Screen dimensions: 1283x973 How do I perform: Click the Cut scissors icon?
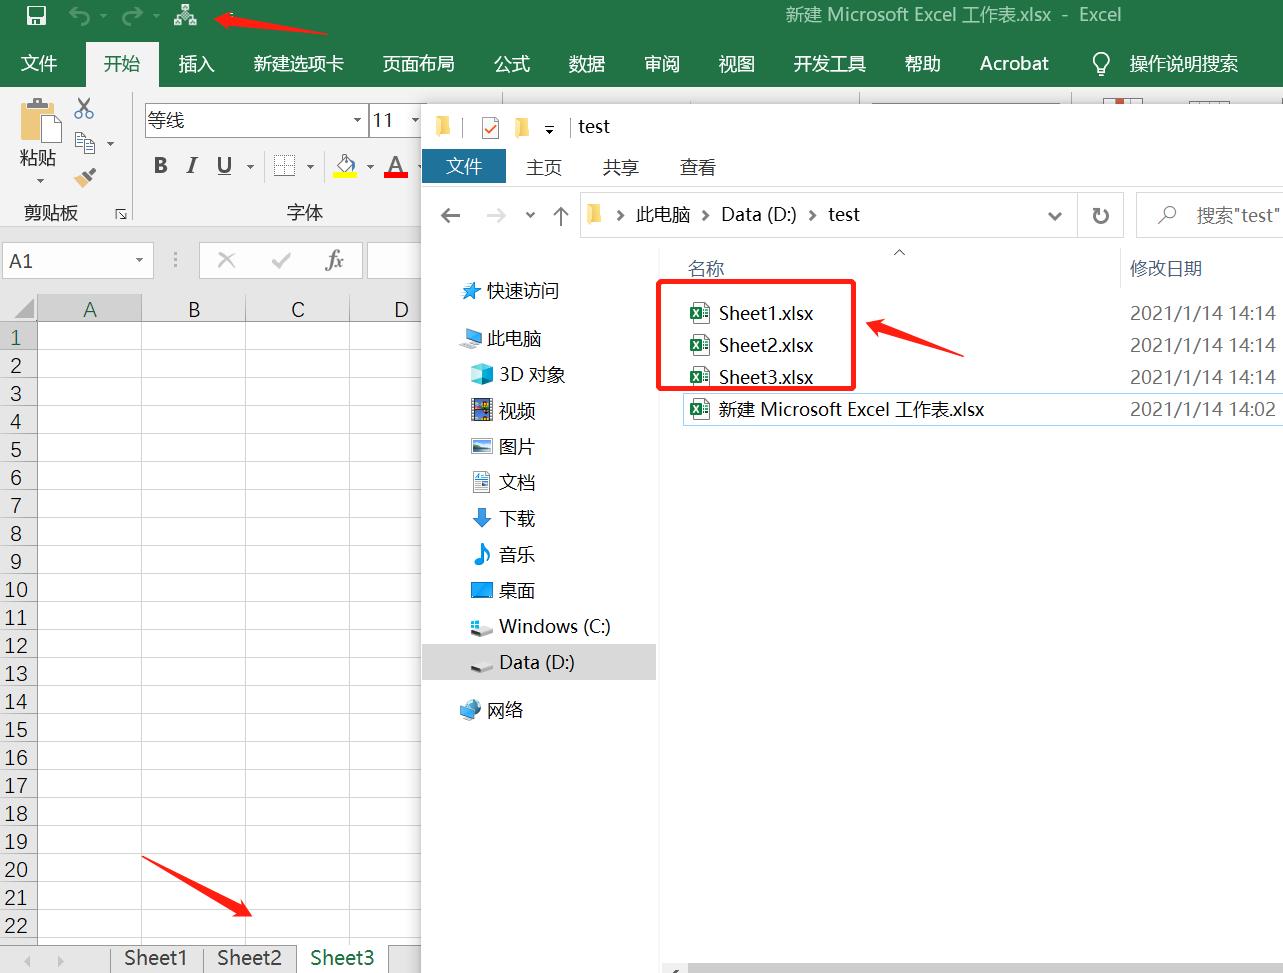(x=85, y=108)
